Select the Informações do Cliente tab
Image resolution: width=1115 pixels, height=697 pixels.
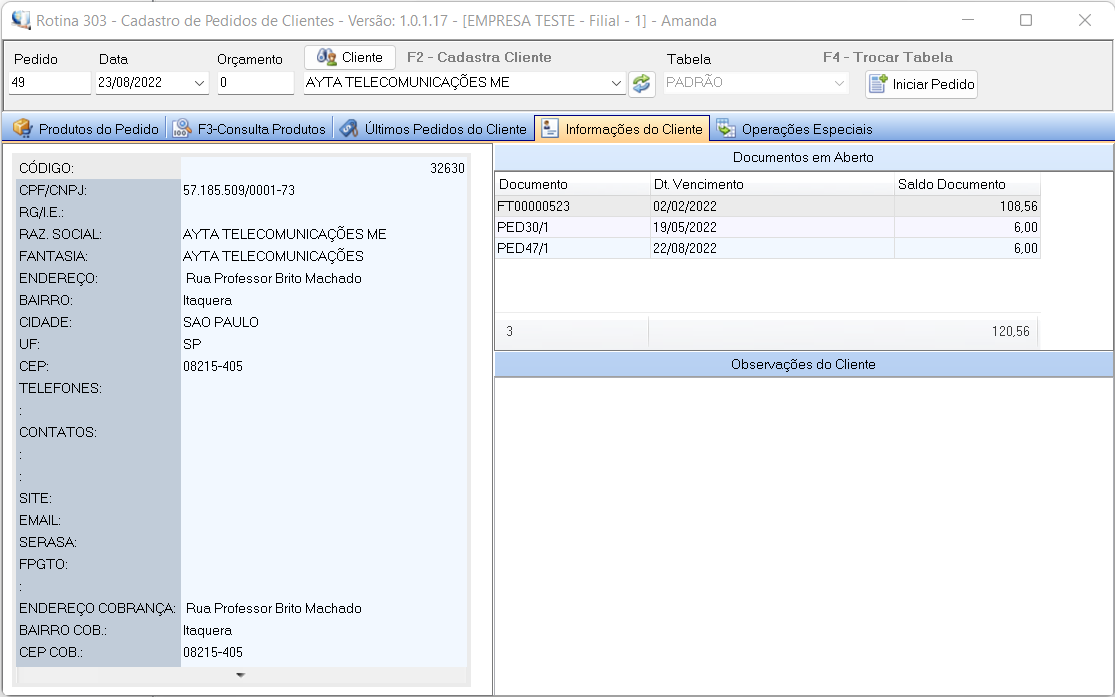pos(622,129)
